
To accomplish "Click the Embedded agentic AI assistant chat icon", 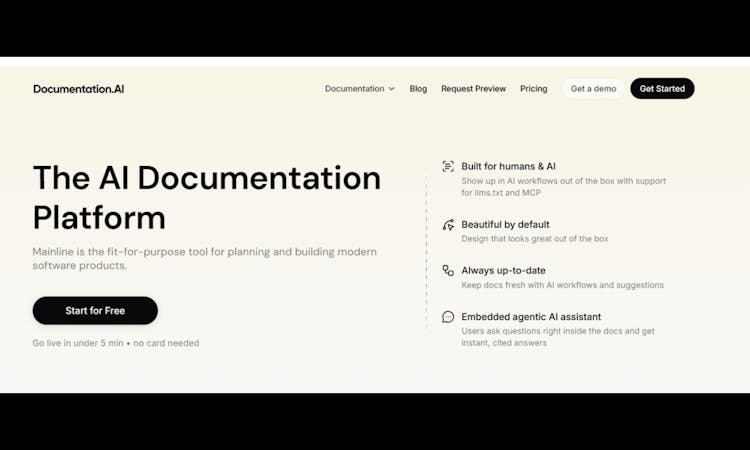I will tap(448, 317).
